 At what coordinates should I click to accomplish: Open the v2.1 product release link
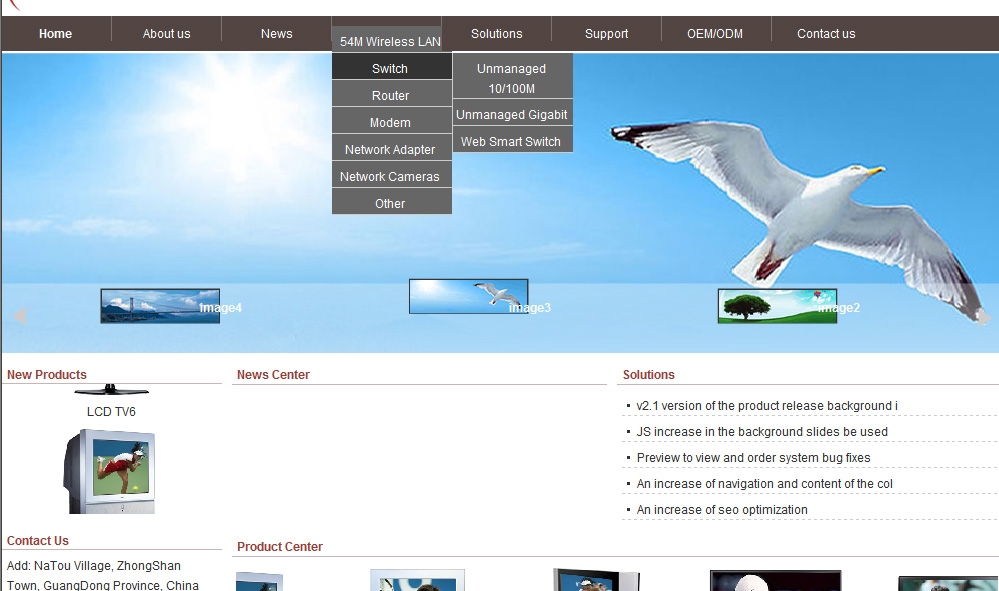(x=766, y=406)
